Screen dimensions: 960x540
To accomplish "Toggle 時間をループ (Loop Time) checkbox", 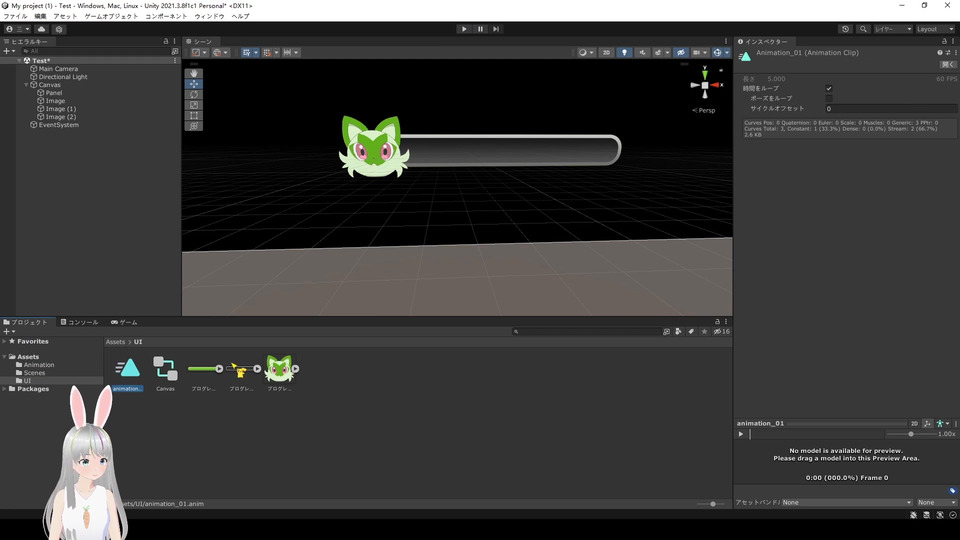I will pos(829,89).
